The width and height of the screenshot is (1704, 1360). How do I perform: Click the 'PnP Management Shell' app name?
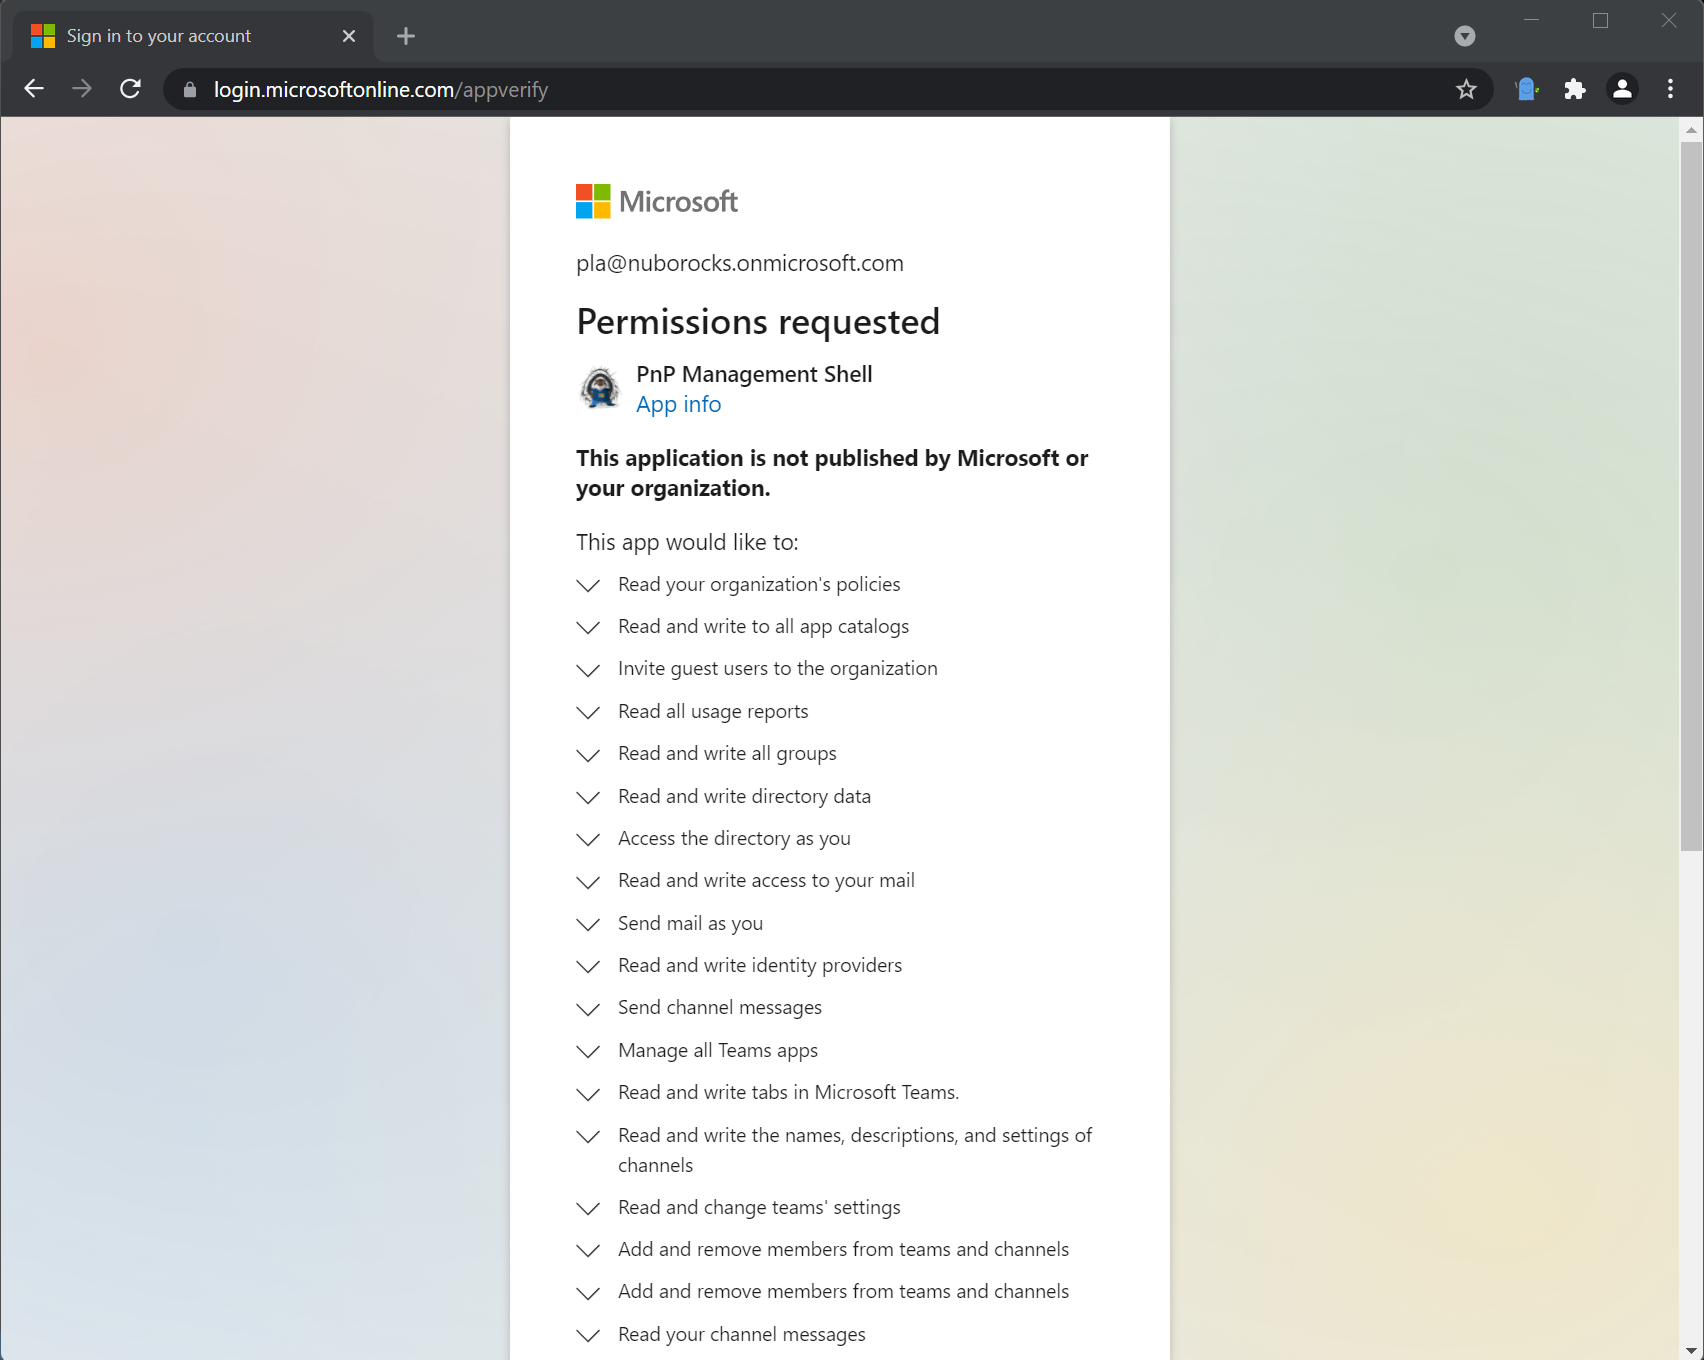754,374
